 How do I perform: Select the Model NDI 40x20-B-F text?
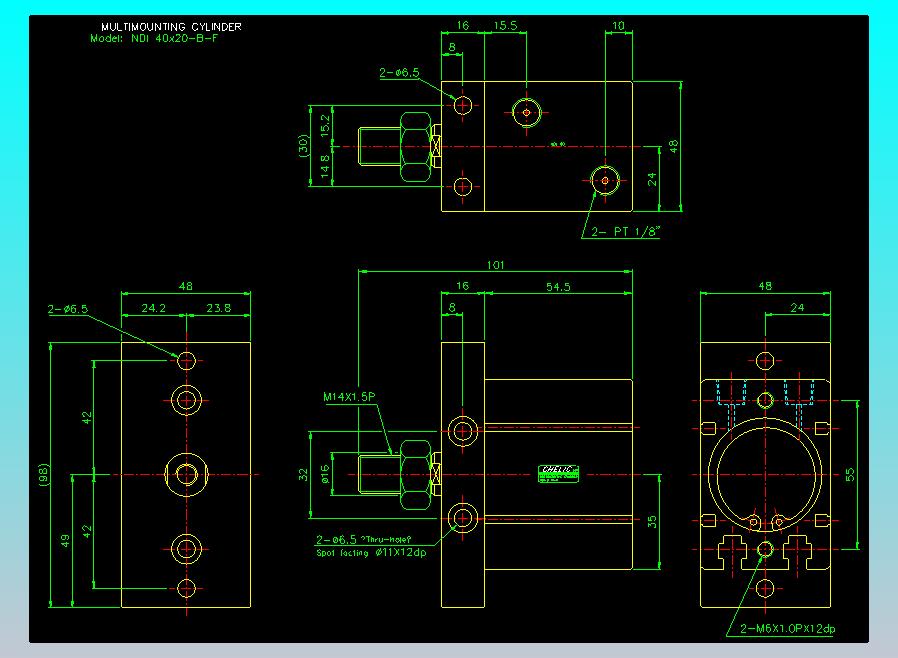coord(154,38)
